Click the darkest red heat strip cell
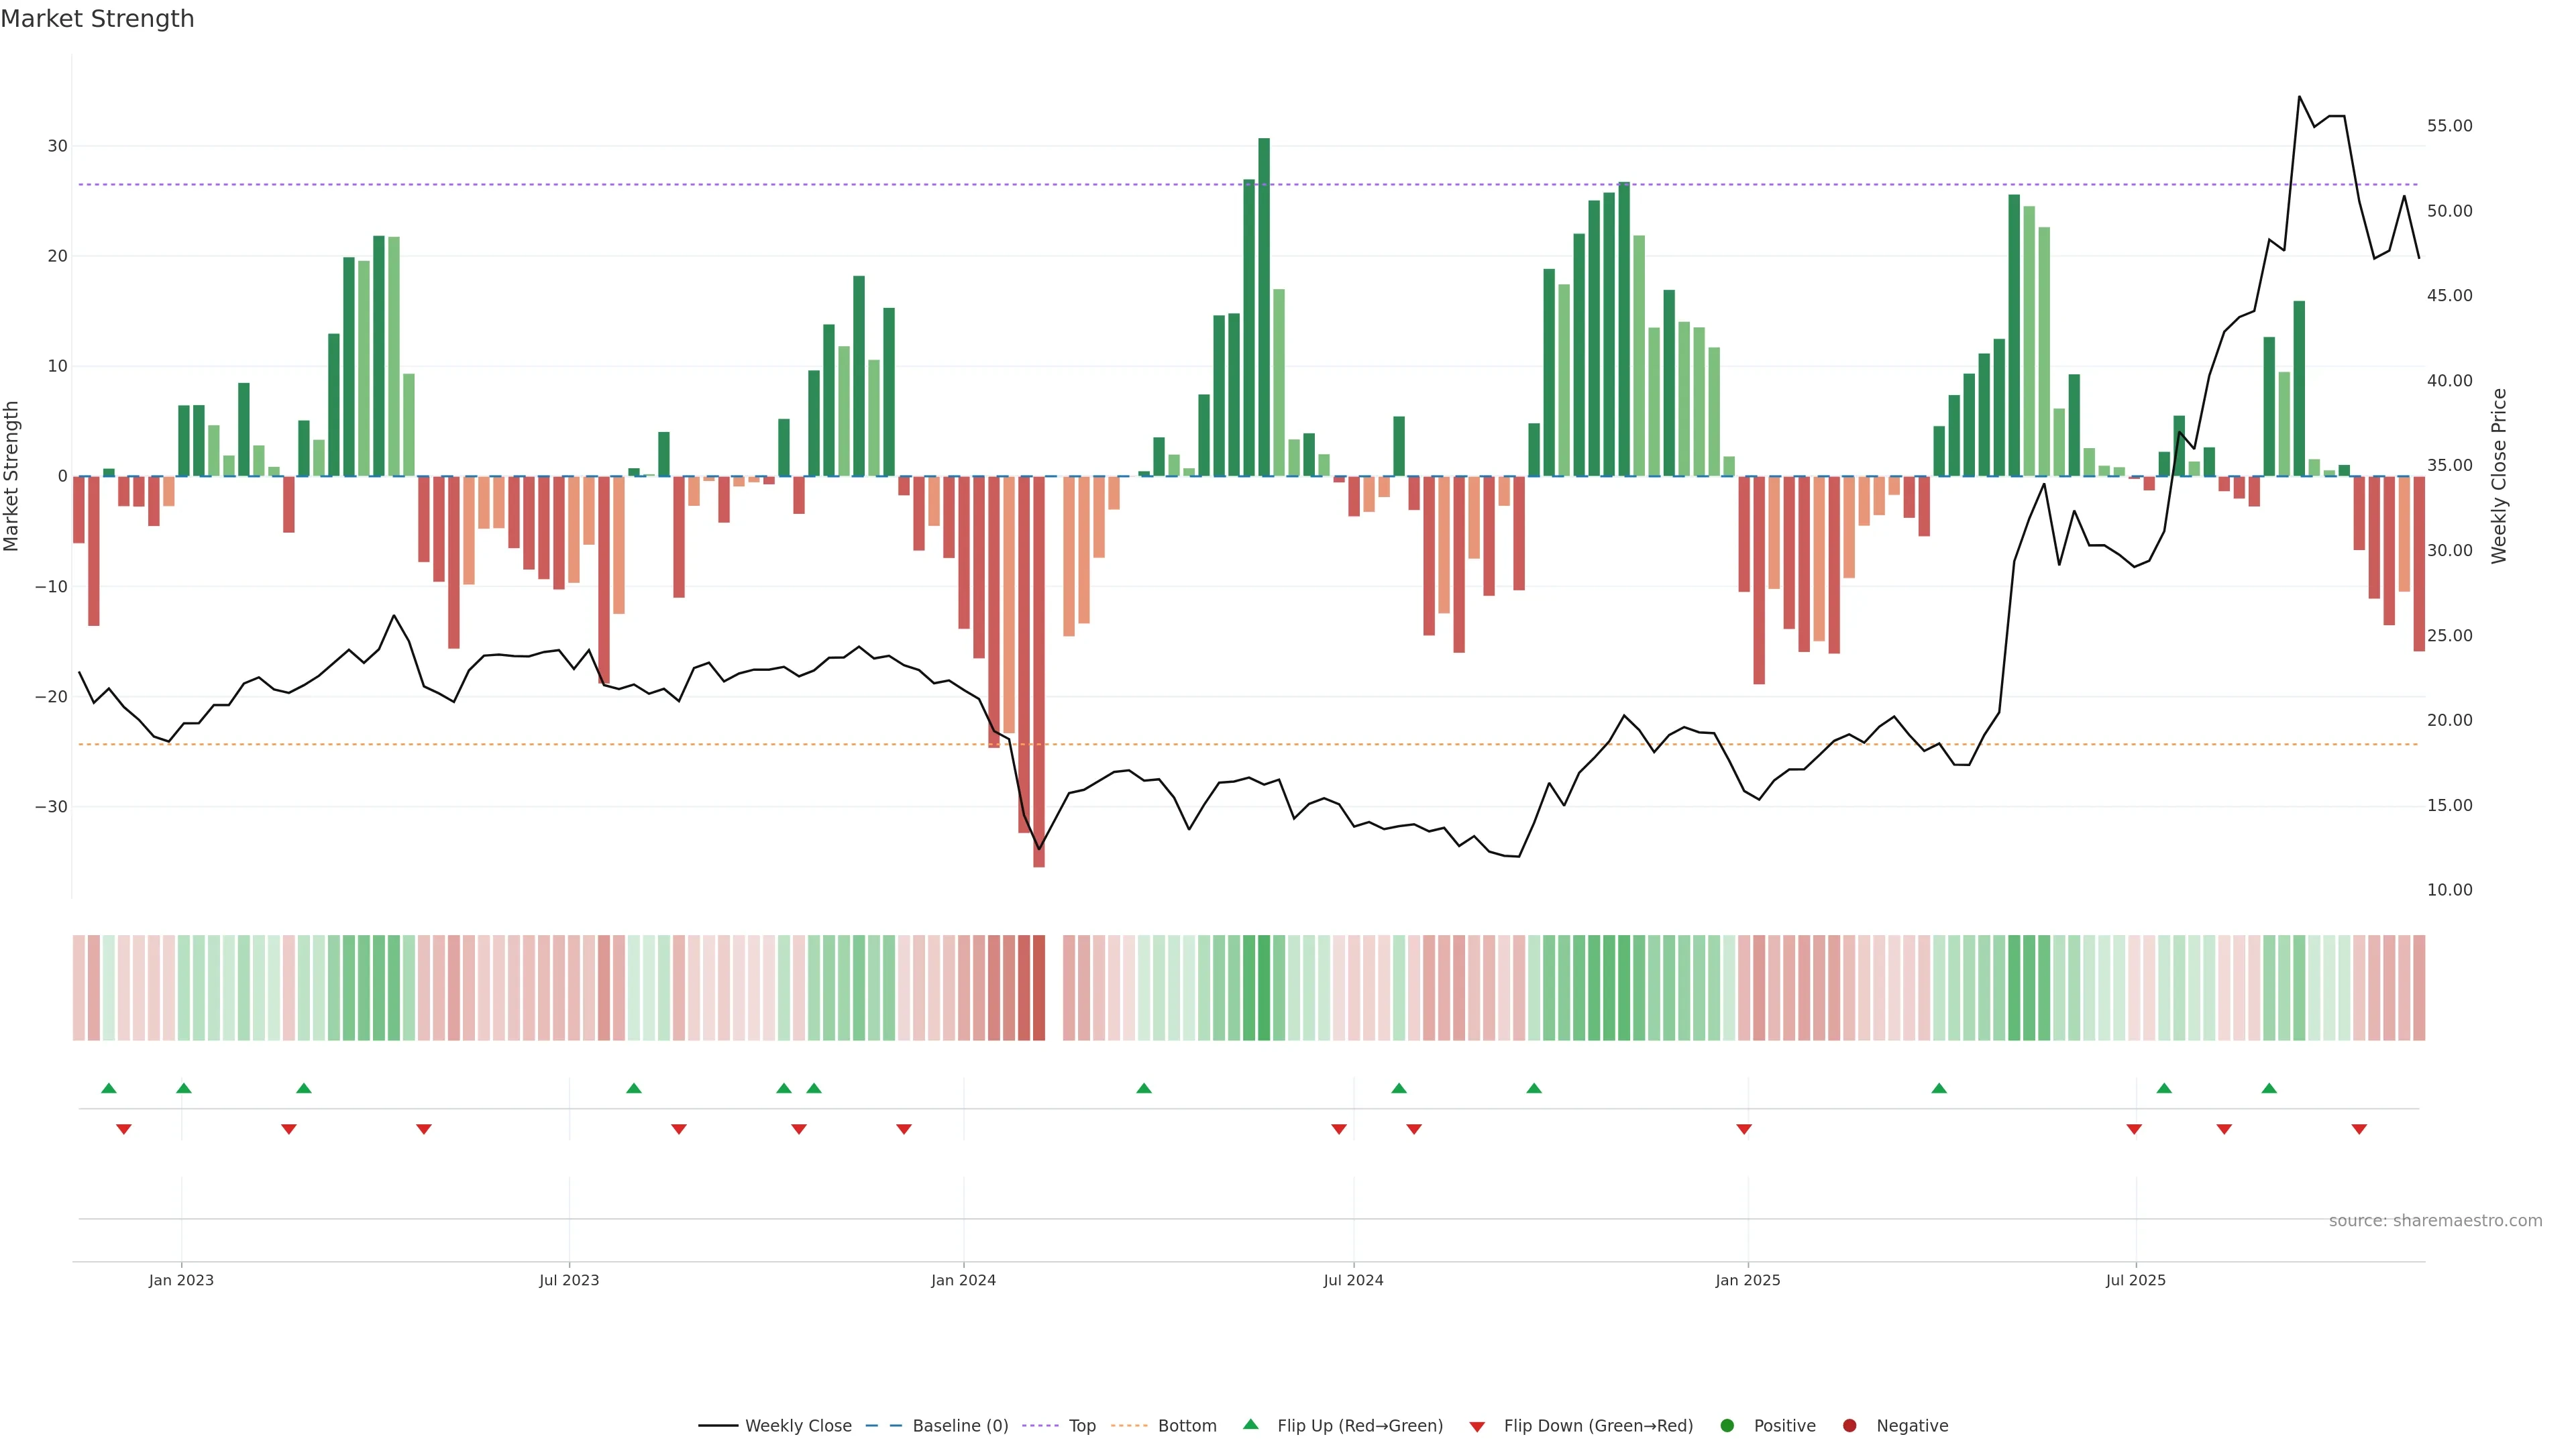Image resolution: width=2576 pixels, height=1449 pixels. pos(1039,988)
